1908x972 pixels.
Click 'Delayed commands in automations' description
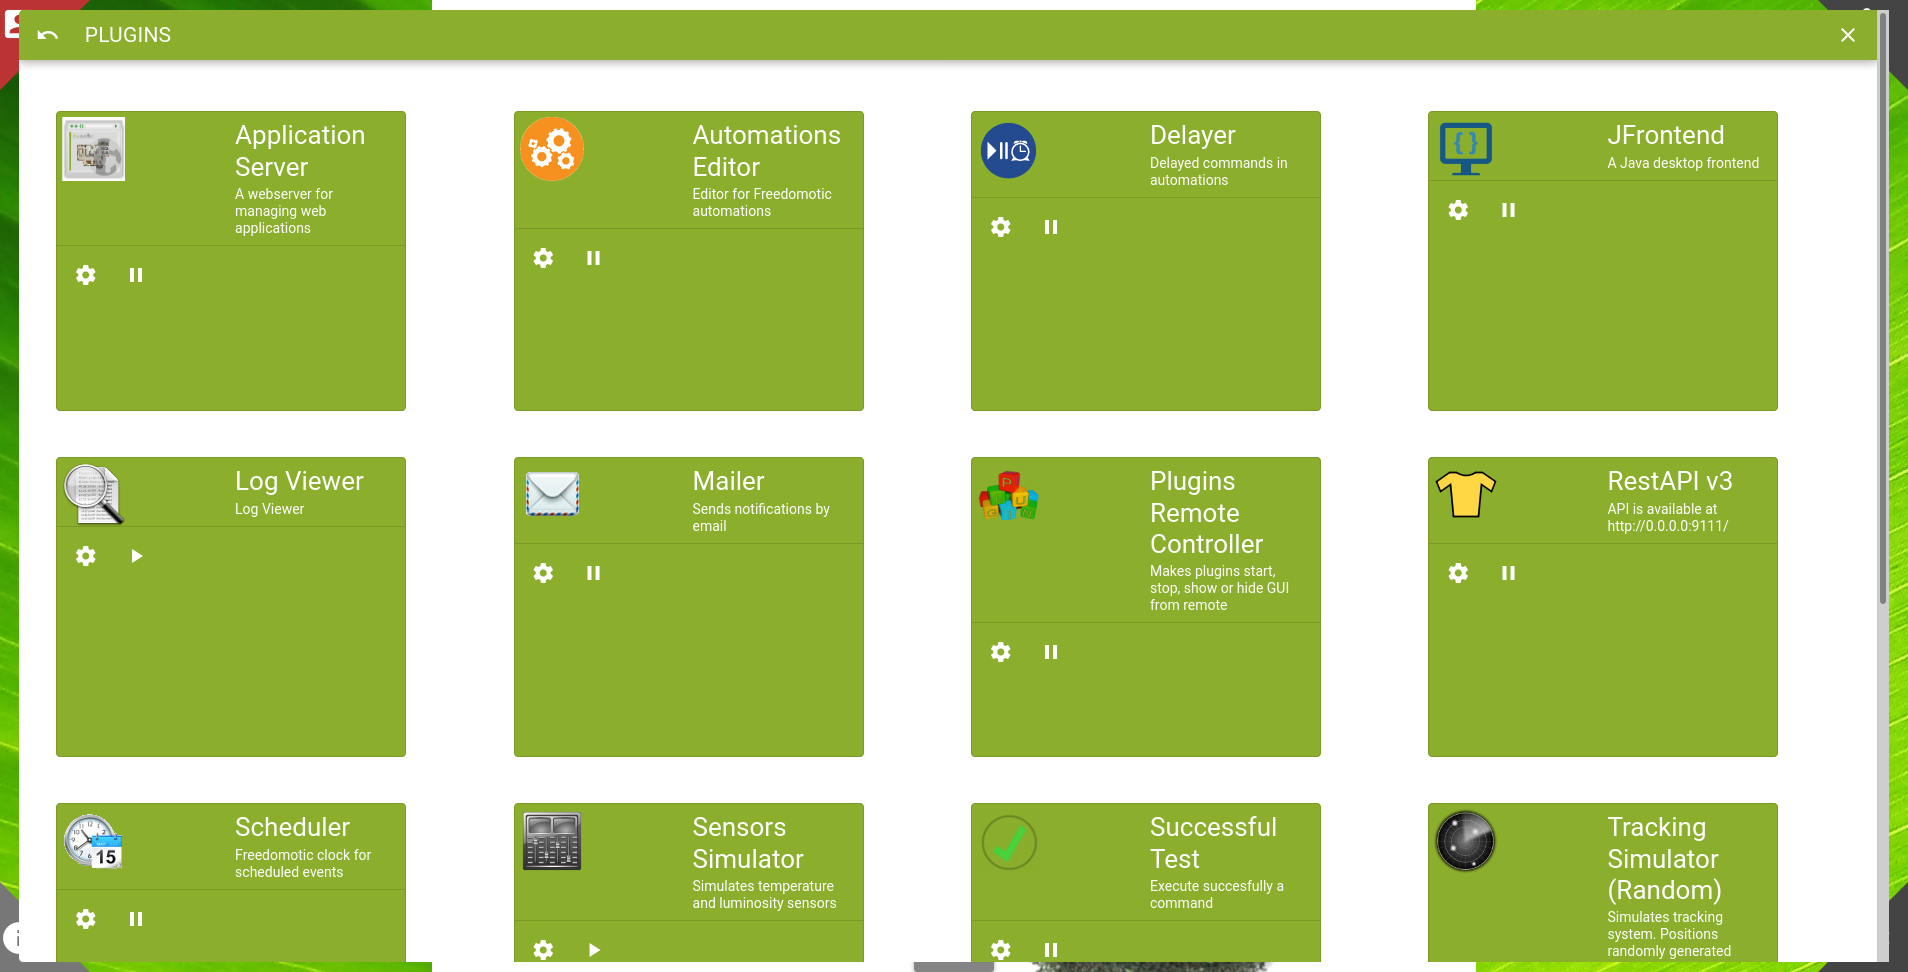[1219, 171]
